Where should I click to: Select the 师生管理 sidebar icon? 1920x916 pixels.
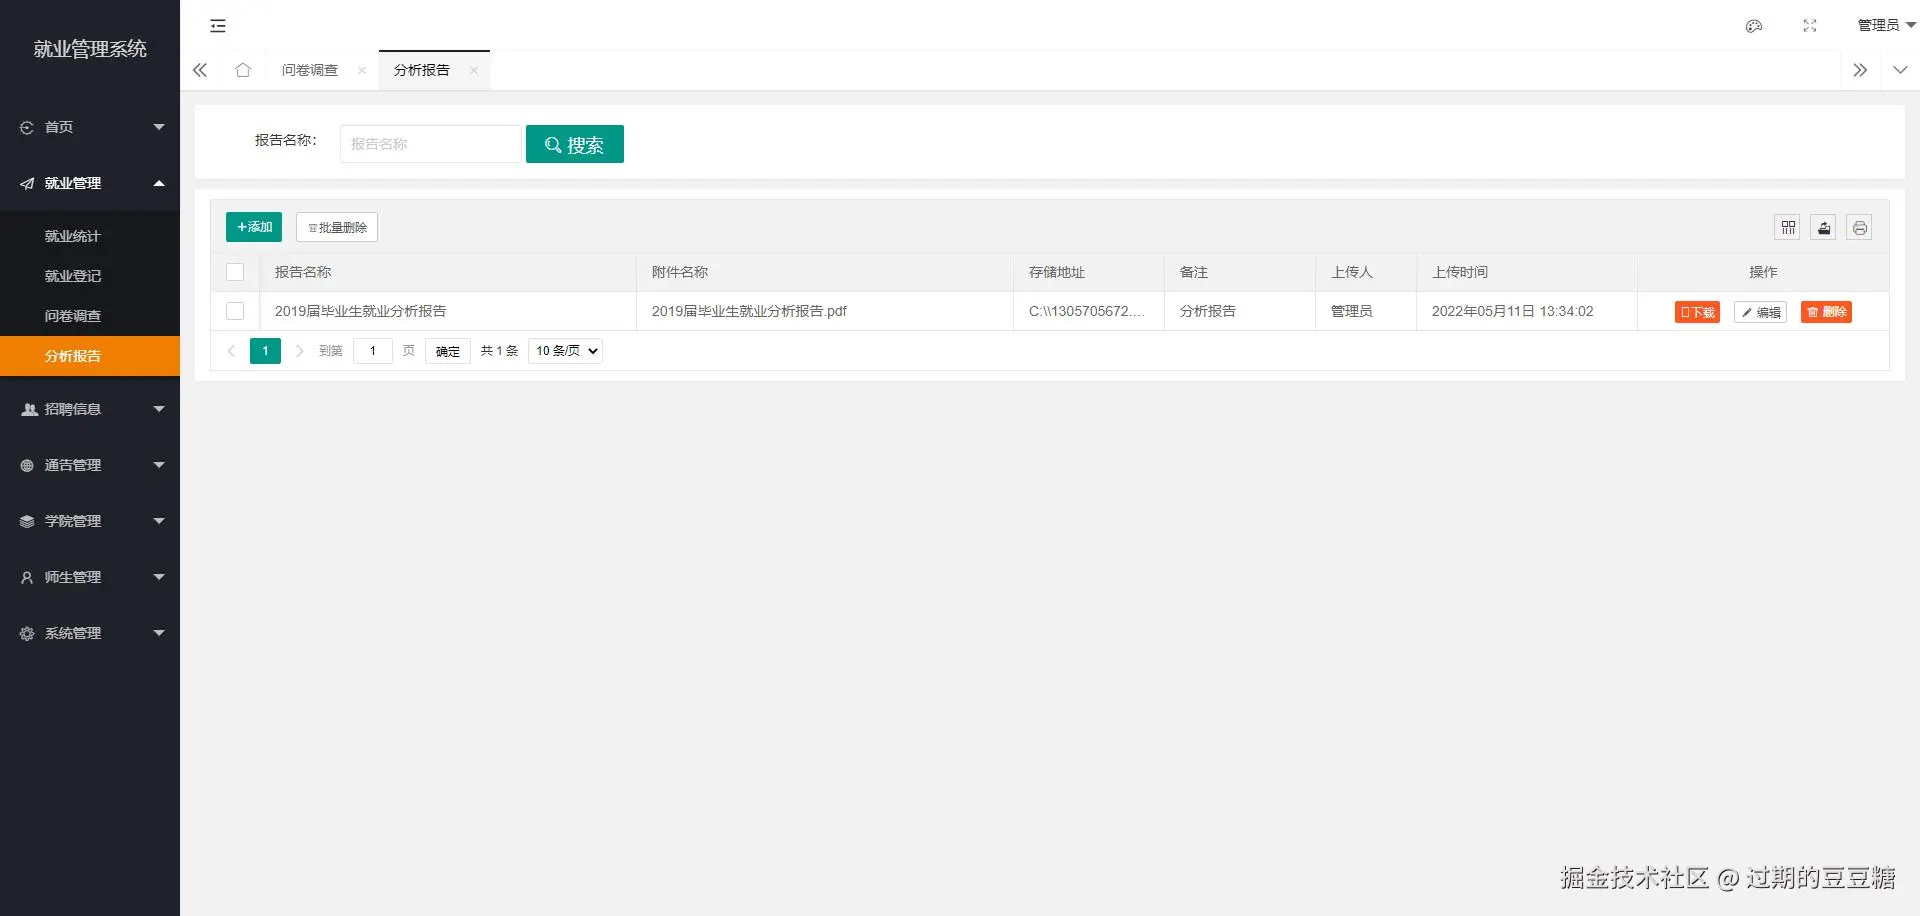[x=25, y=577]
